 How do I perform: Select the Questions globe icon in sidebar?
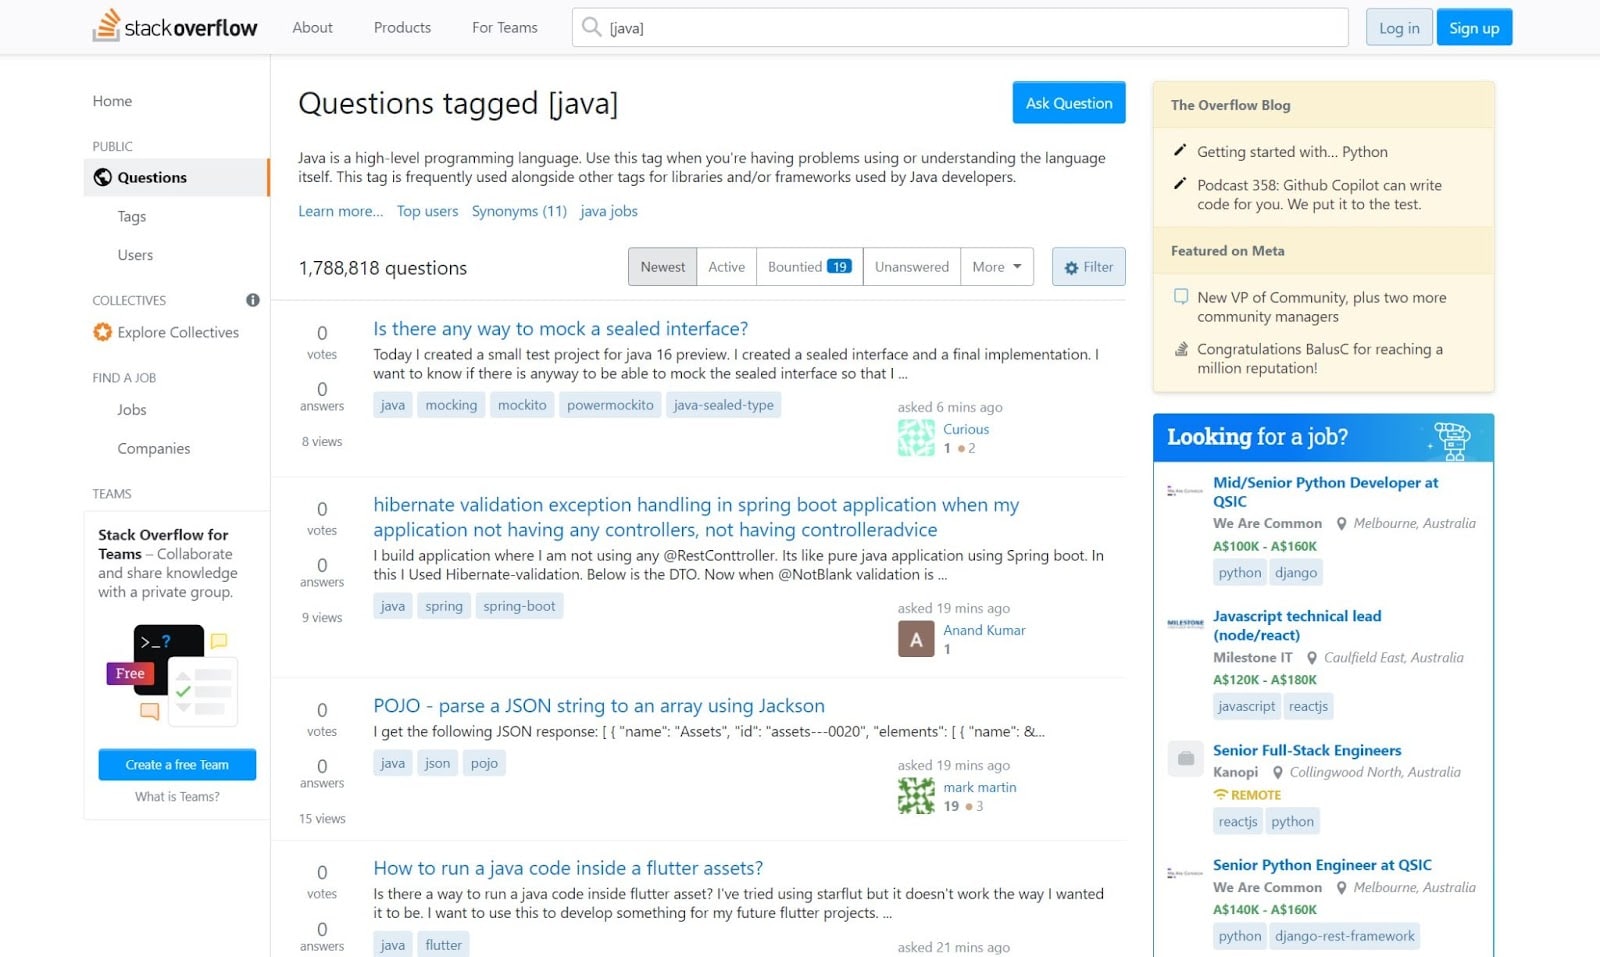101,177
